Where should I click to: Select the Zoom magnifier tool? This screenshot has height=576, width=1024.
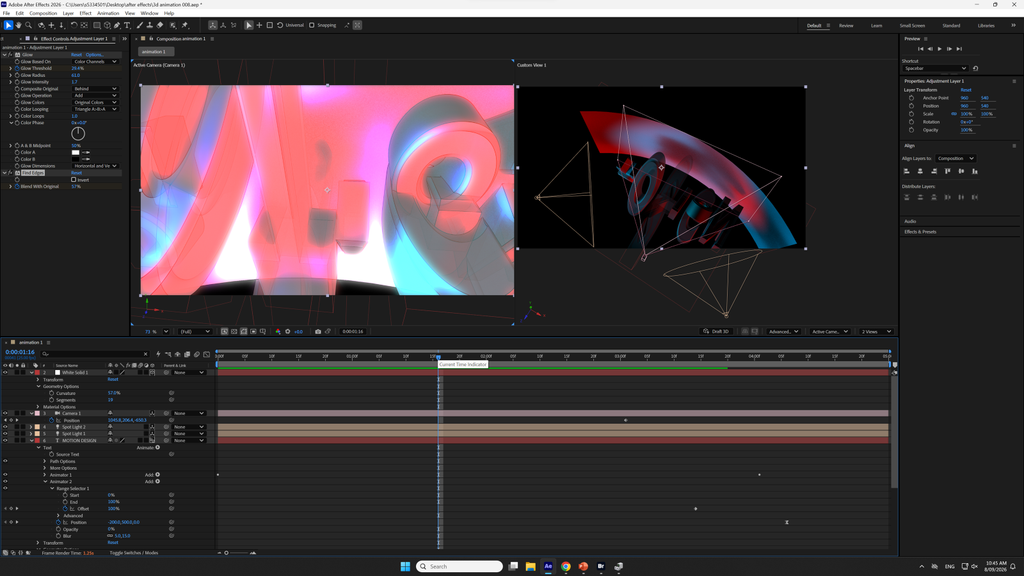point(29,25)
